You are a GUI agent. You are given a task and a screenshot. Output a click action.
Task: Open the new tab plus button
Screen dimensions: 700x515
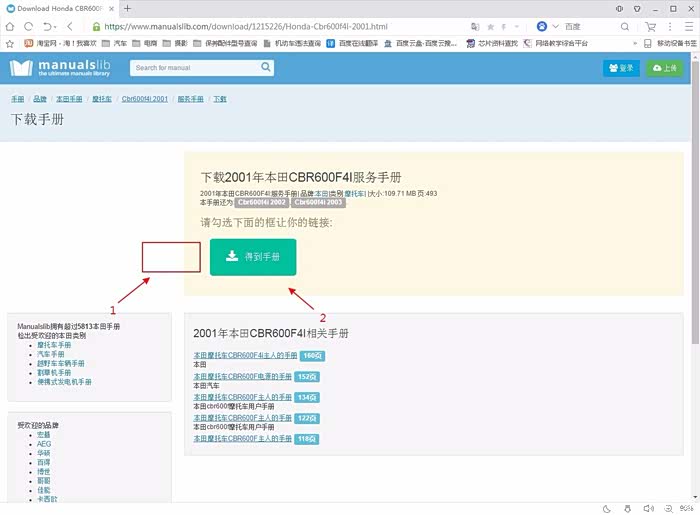point(127,8)
